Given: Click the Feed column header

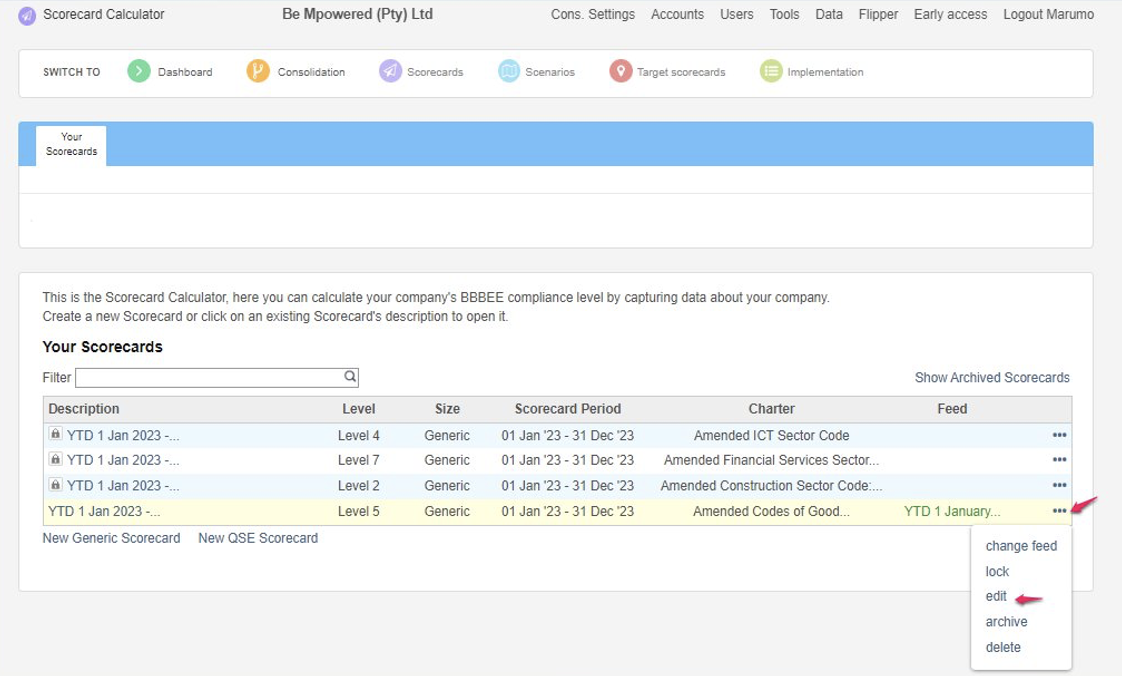Looking at the screenshot, I should (952, 409).
